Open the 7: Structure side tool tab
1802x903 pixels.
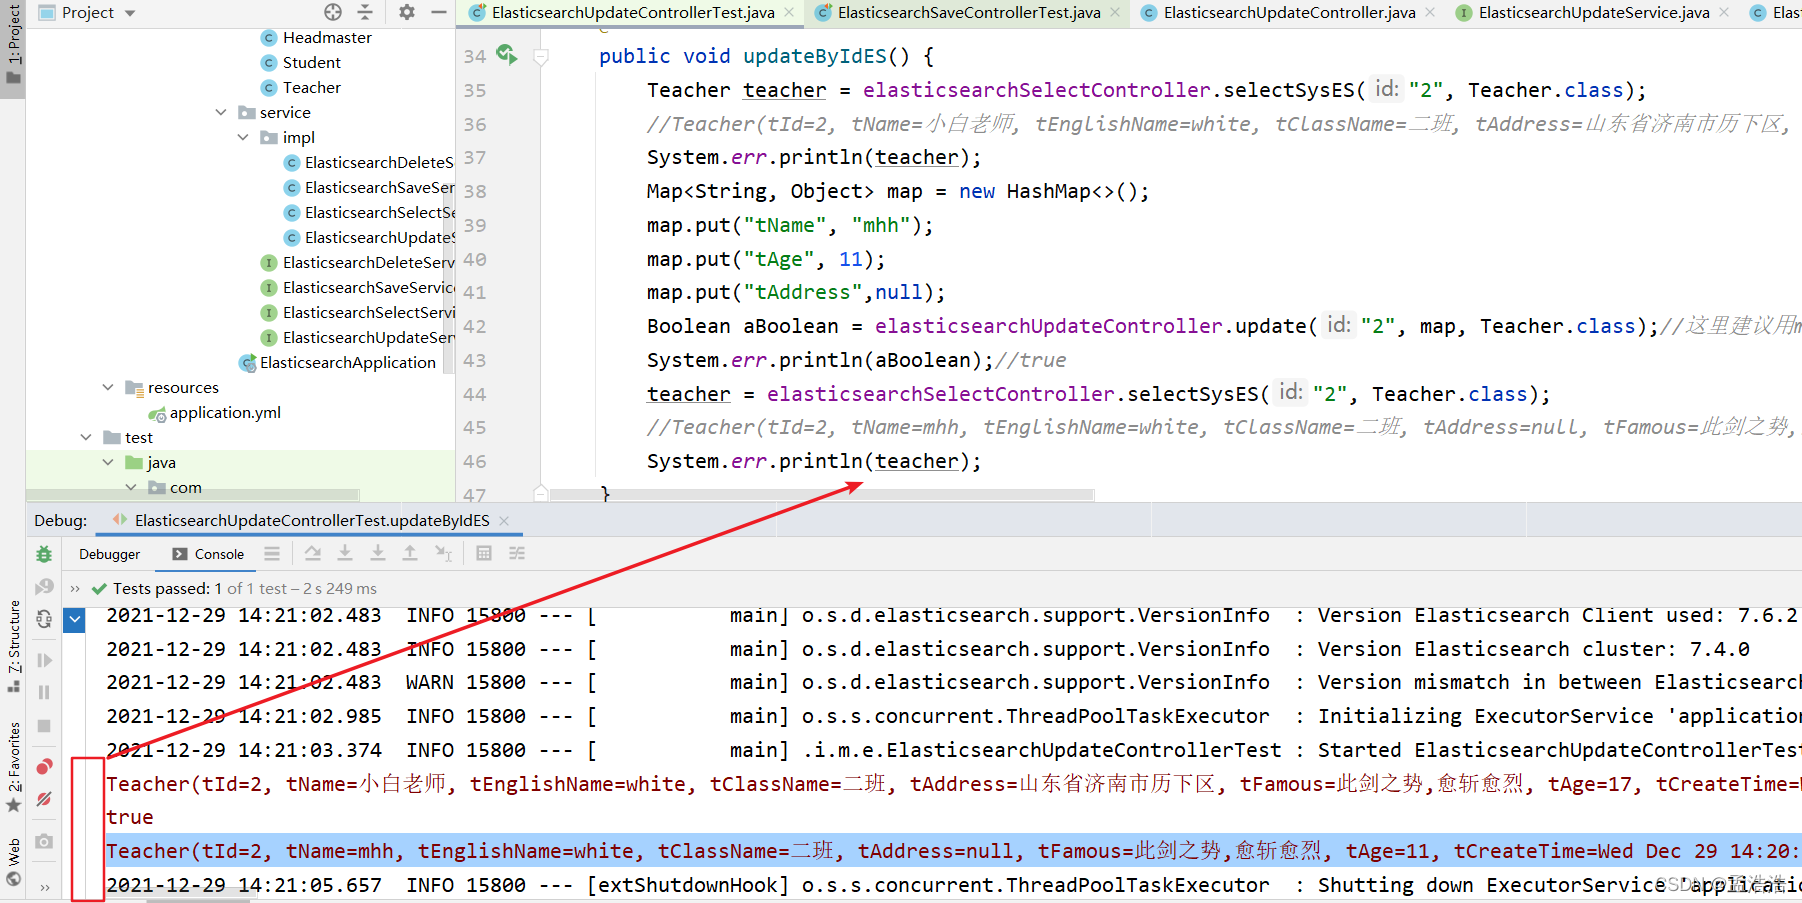[x=13, y=646]
